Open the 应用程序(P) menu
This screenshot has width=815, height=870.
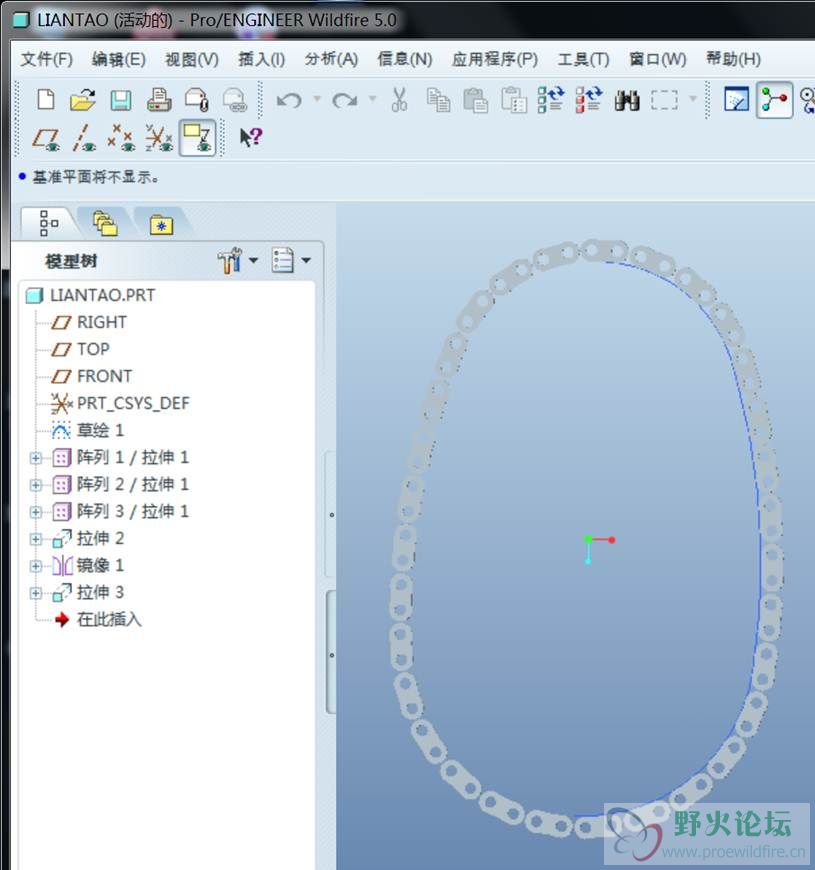click(494, 59)
